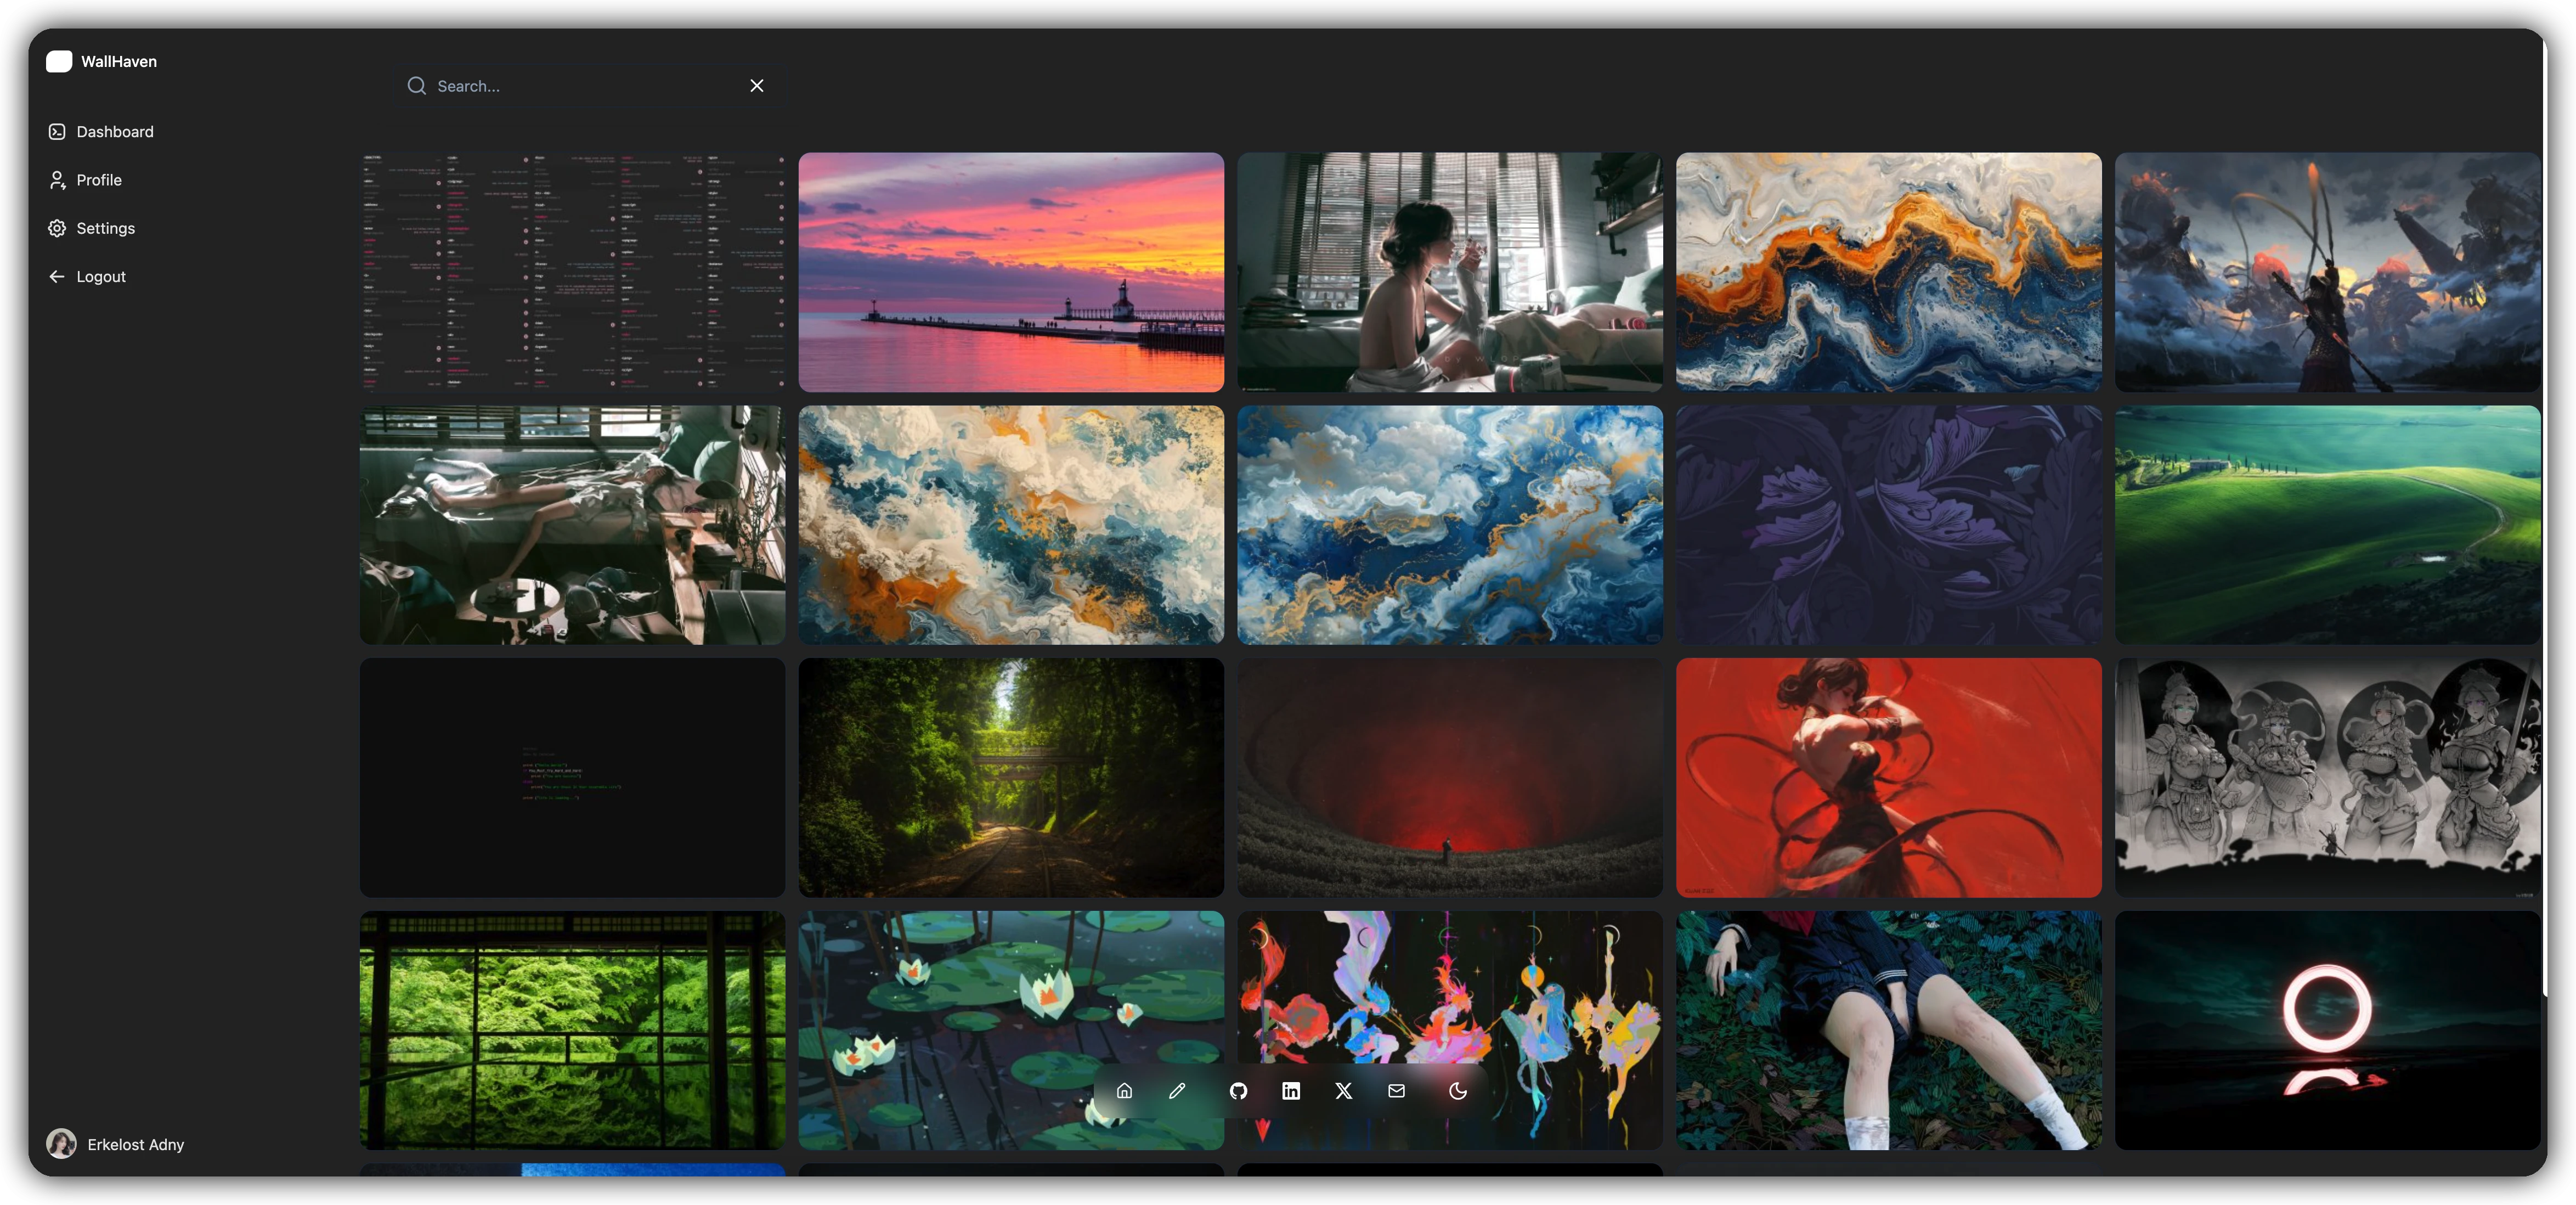
Task: Open the dark purple leaf pattern wallpaper
Action: click(1889, 525)
